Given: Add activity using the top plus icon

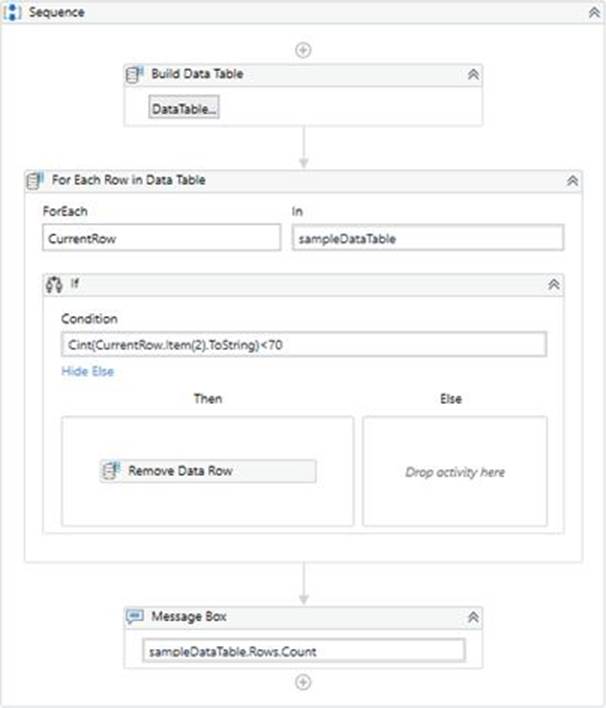Looking at the screenshot, I should (x=303, y=49).
